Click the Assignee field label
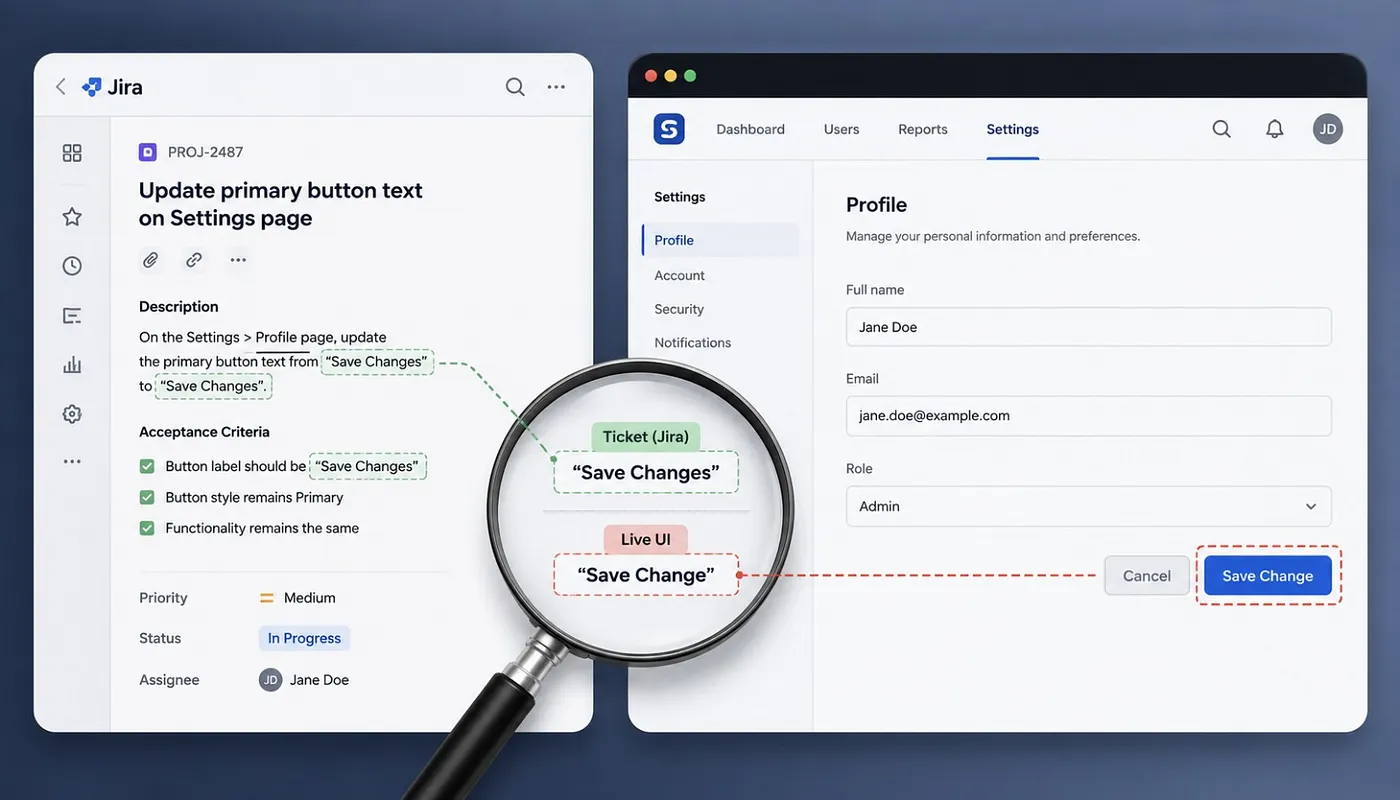The height and width of the screenshot is (800, 1400). tap(169, 680)
